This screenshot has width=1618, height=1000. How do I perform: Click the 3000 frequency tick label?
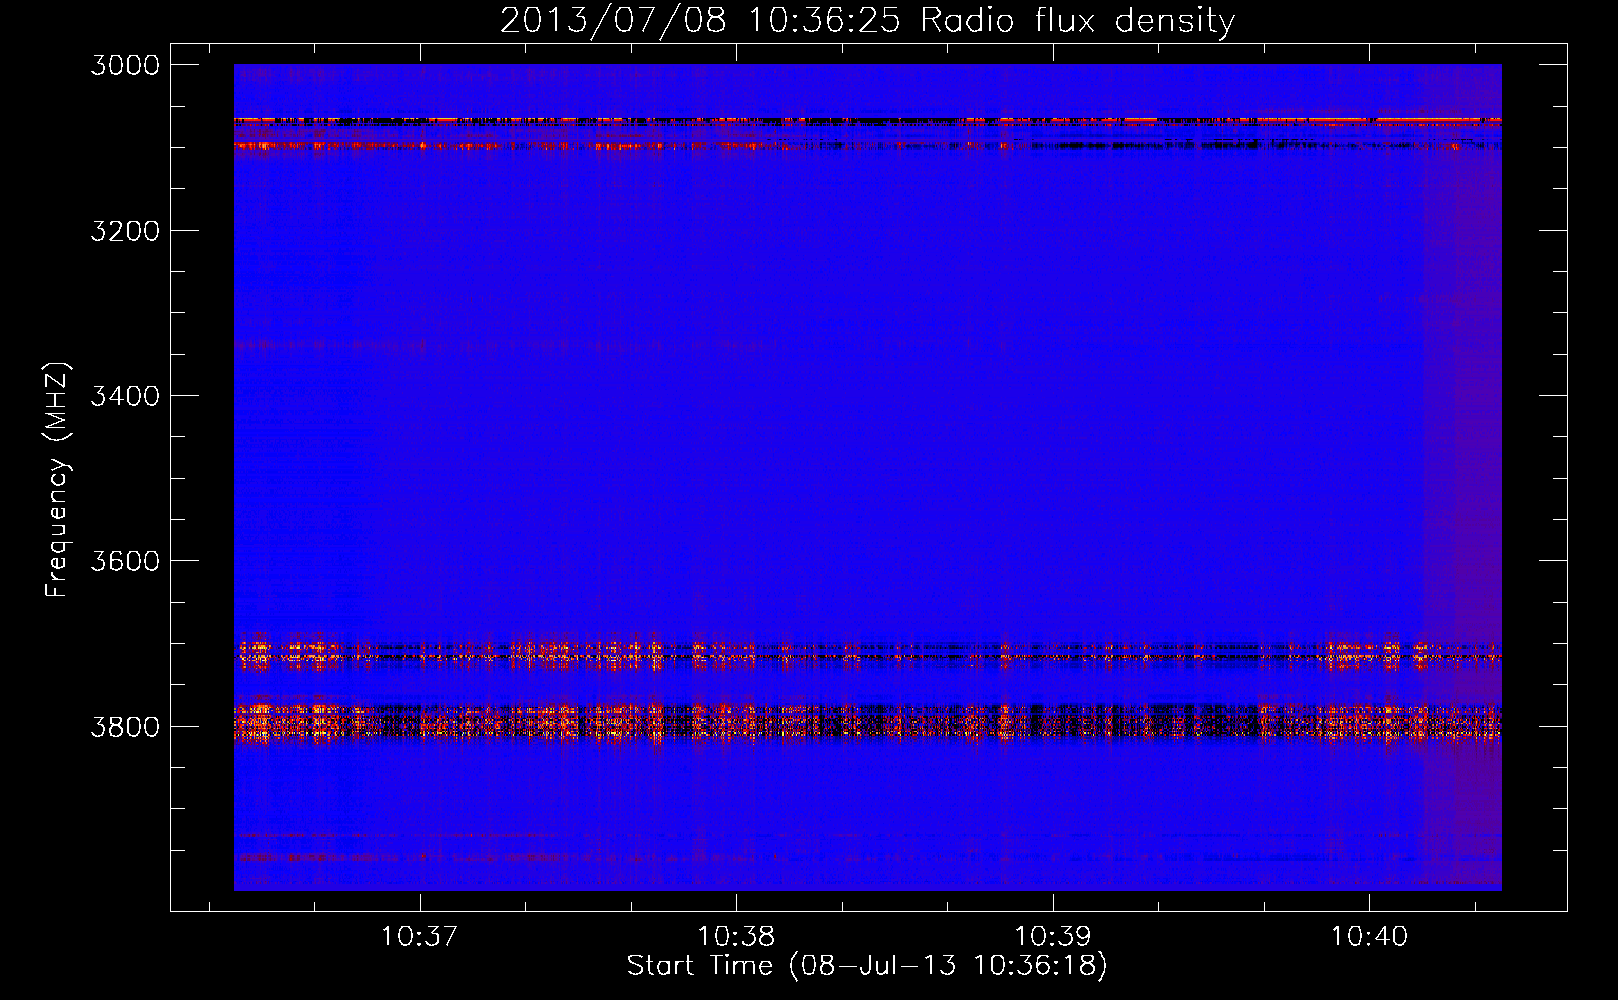click(x=125, y=65)
